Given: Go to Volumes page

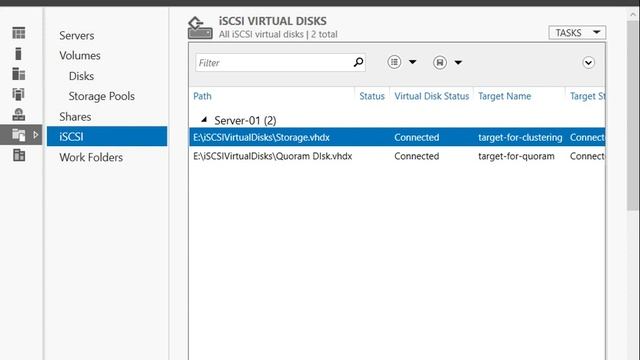Looking at the screenshot, I should 80,56.
